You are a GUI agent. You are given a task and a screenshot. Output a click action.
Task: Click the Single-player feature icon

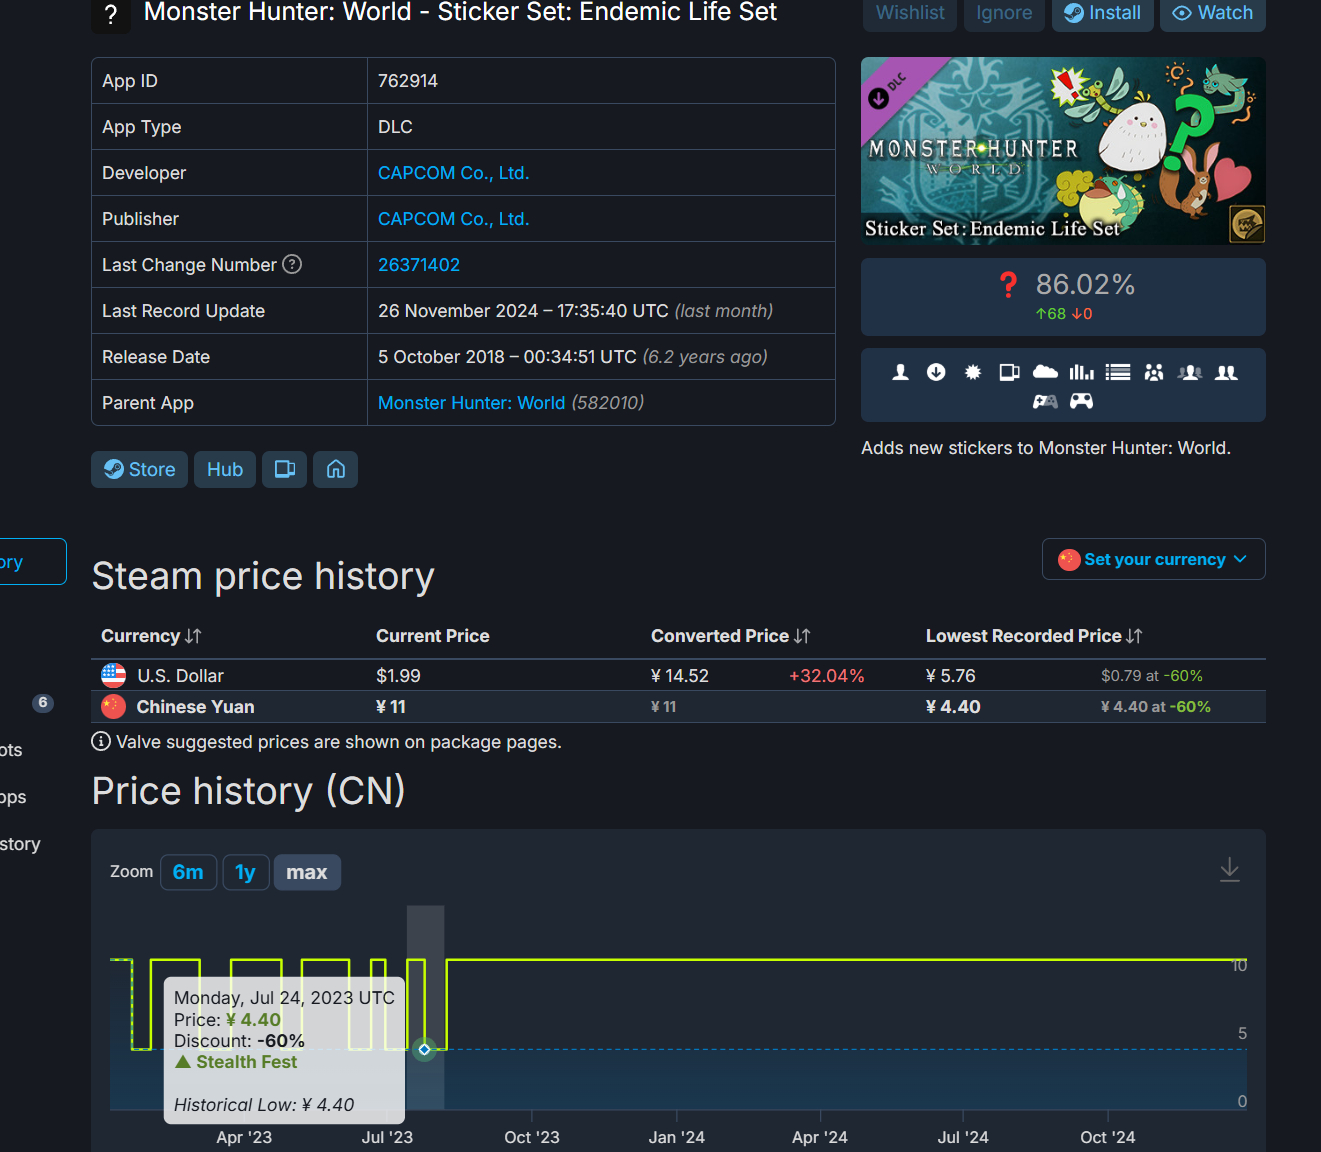(900, 373)
